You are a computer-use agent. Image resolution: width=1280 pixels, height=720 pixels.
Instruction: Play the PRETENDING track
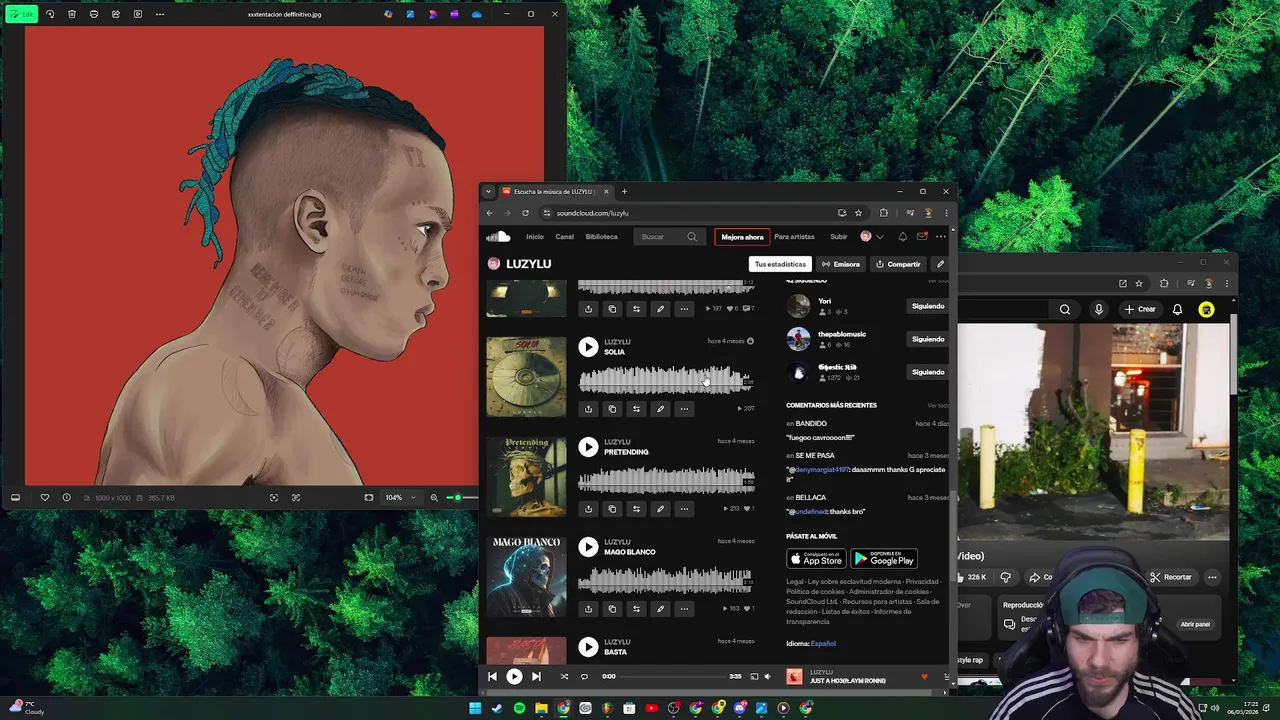[588, 447]
